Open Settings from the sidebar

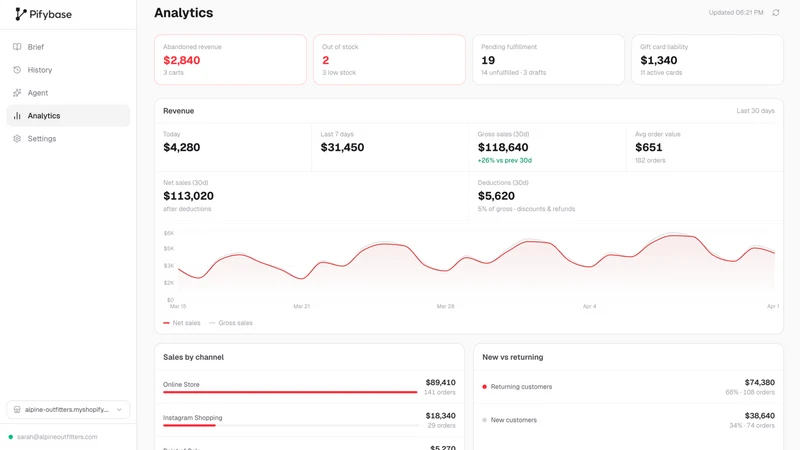(x=68, y=139)
